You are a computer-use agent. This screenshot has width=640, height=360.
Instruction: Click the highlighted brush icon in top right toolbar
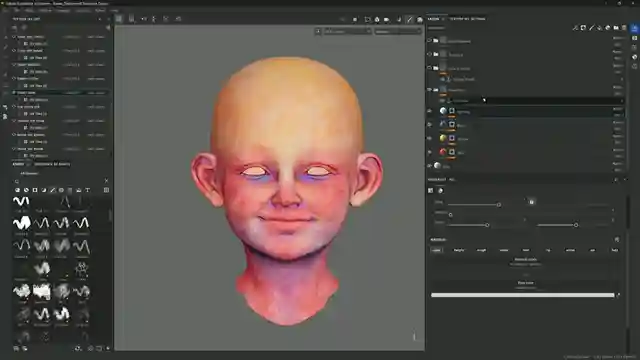pos(409,19)
